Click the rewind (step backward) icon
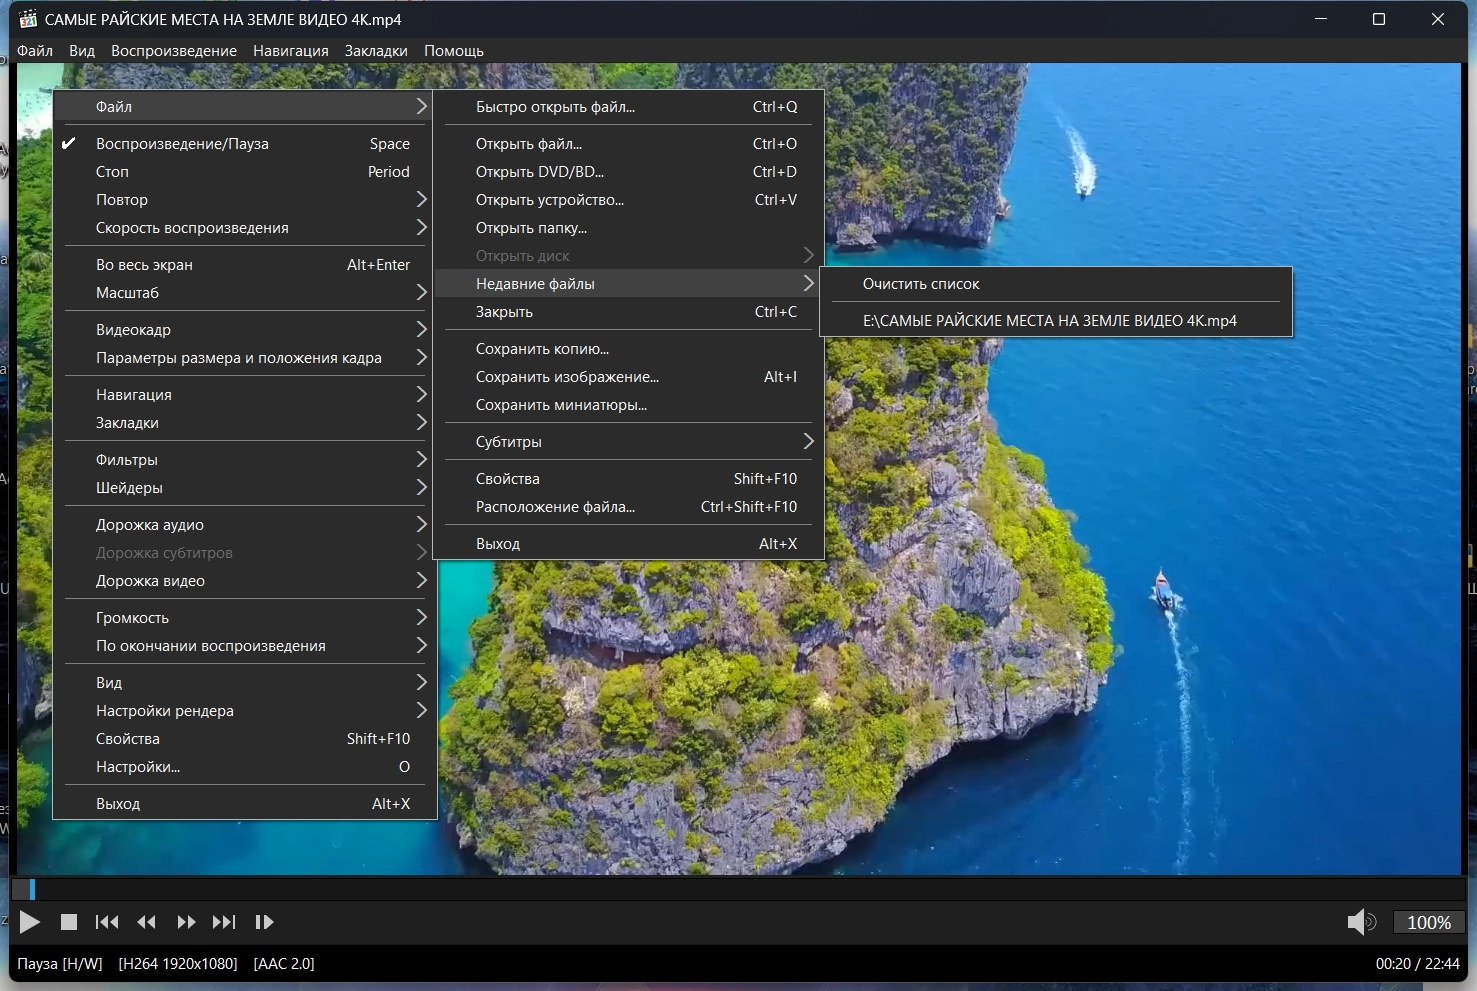The width and height of the screenshot is (1477, 991). (x=146, y=922)
